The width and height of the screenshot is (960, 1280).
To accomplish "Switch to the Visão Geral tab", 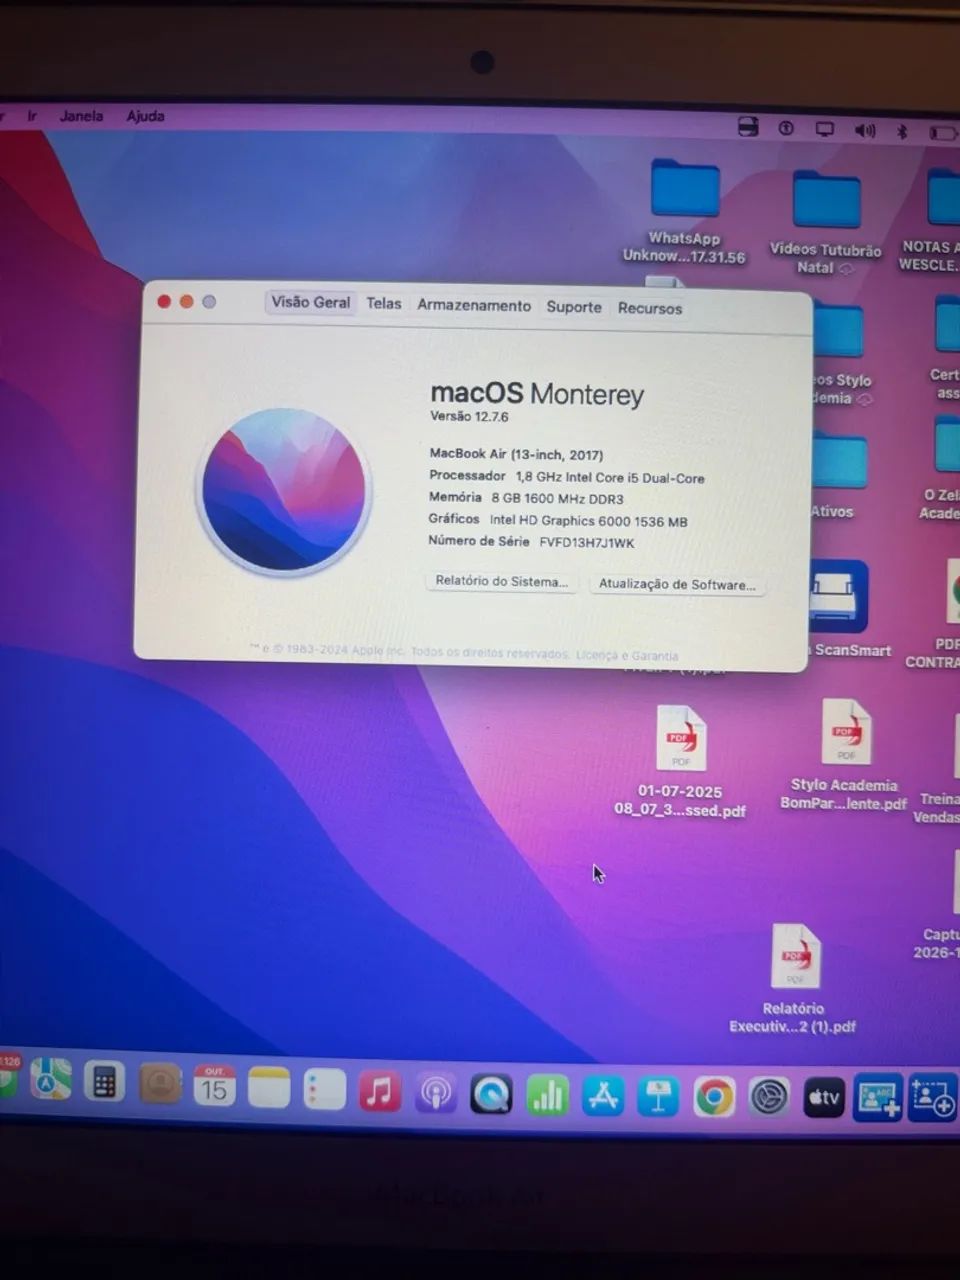I will coord(311,302).
